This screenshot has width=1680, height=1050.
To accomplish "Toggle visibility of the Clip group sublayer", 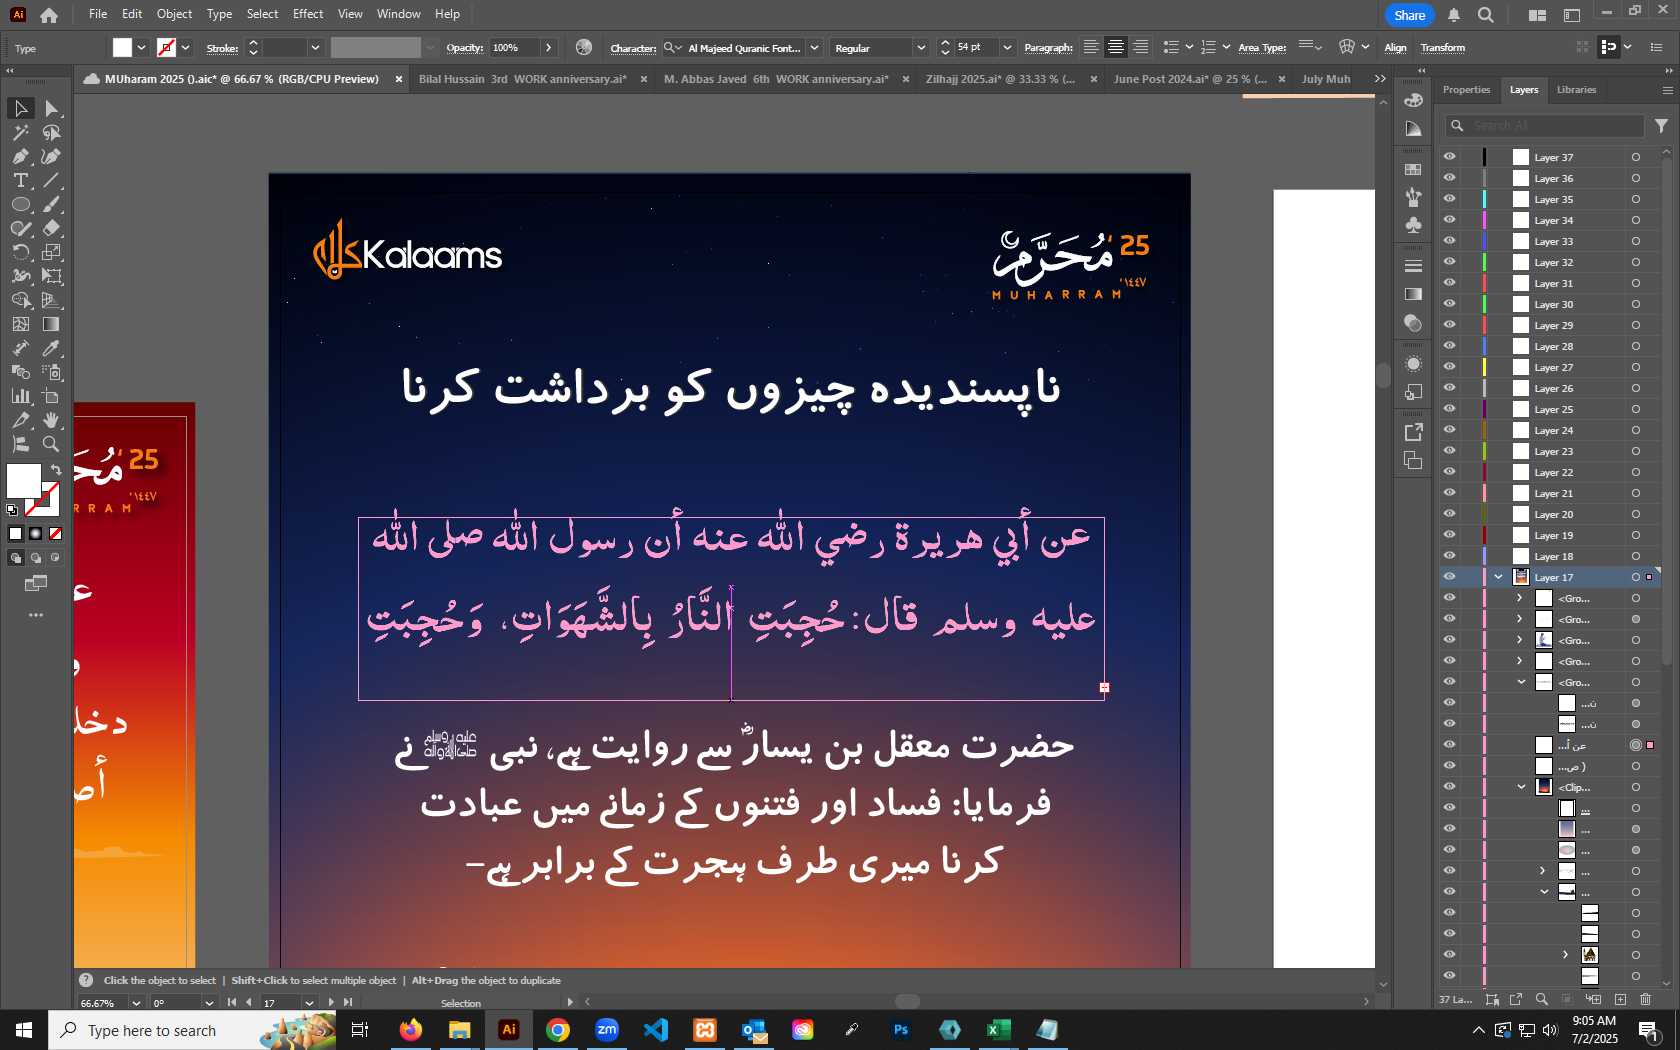I will point(1449,787).
